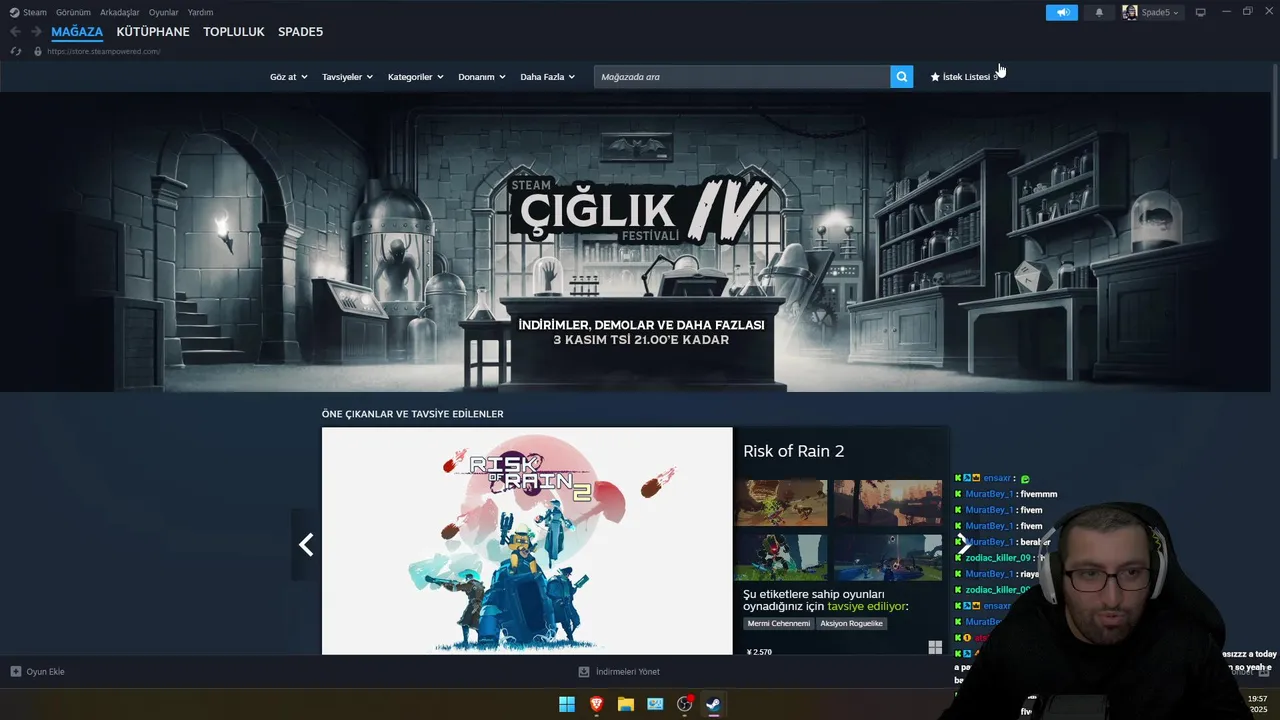Switch to Big Picture mode monitor icon
Screen dimensions: 1280x720
click(x=1200, y=12)
